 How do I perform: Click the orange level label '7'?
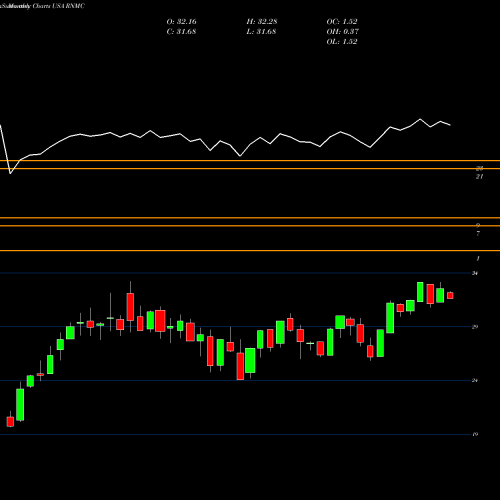click(478, 234)
